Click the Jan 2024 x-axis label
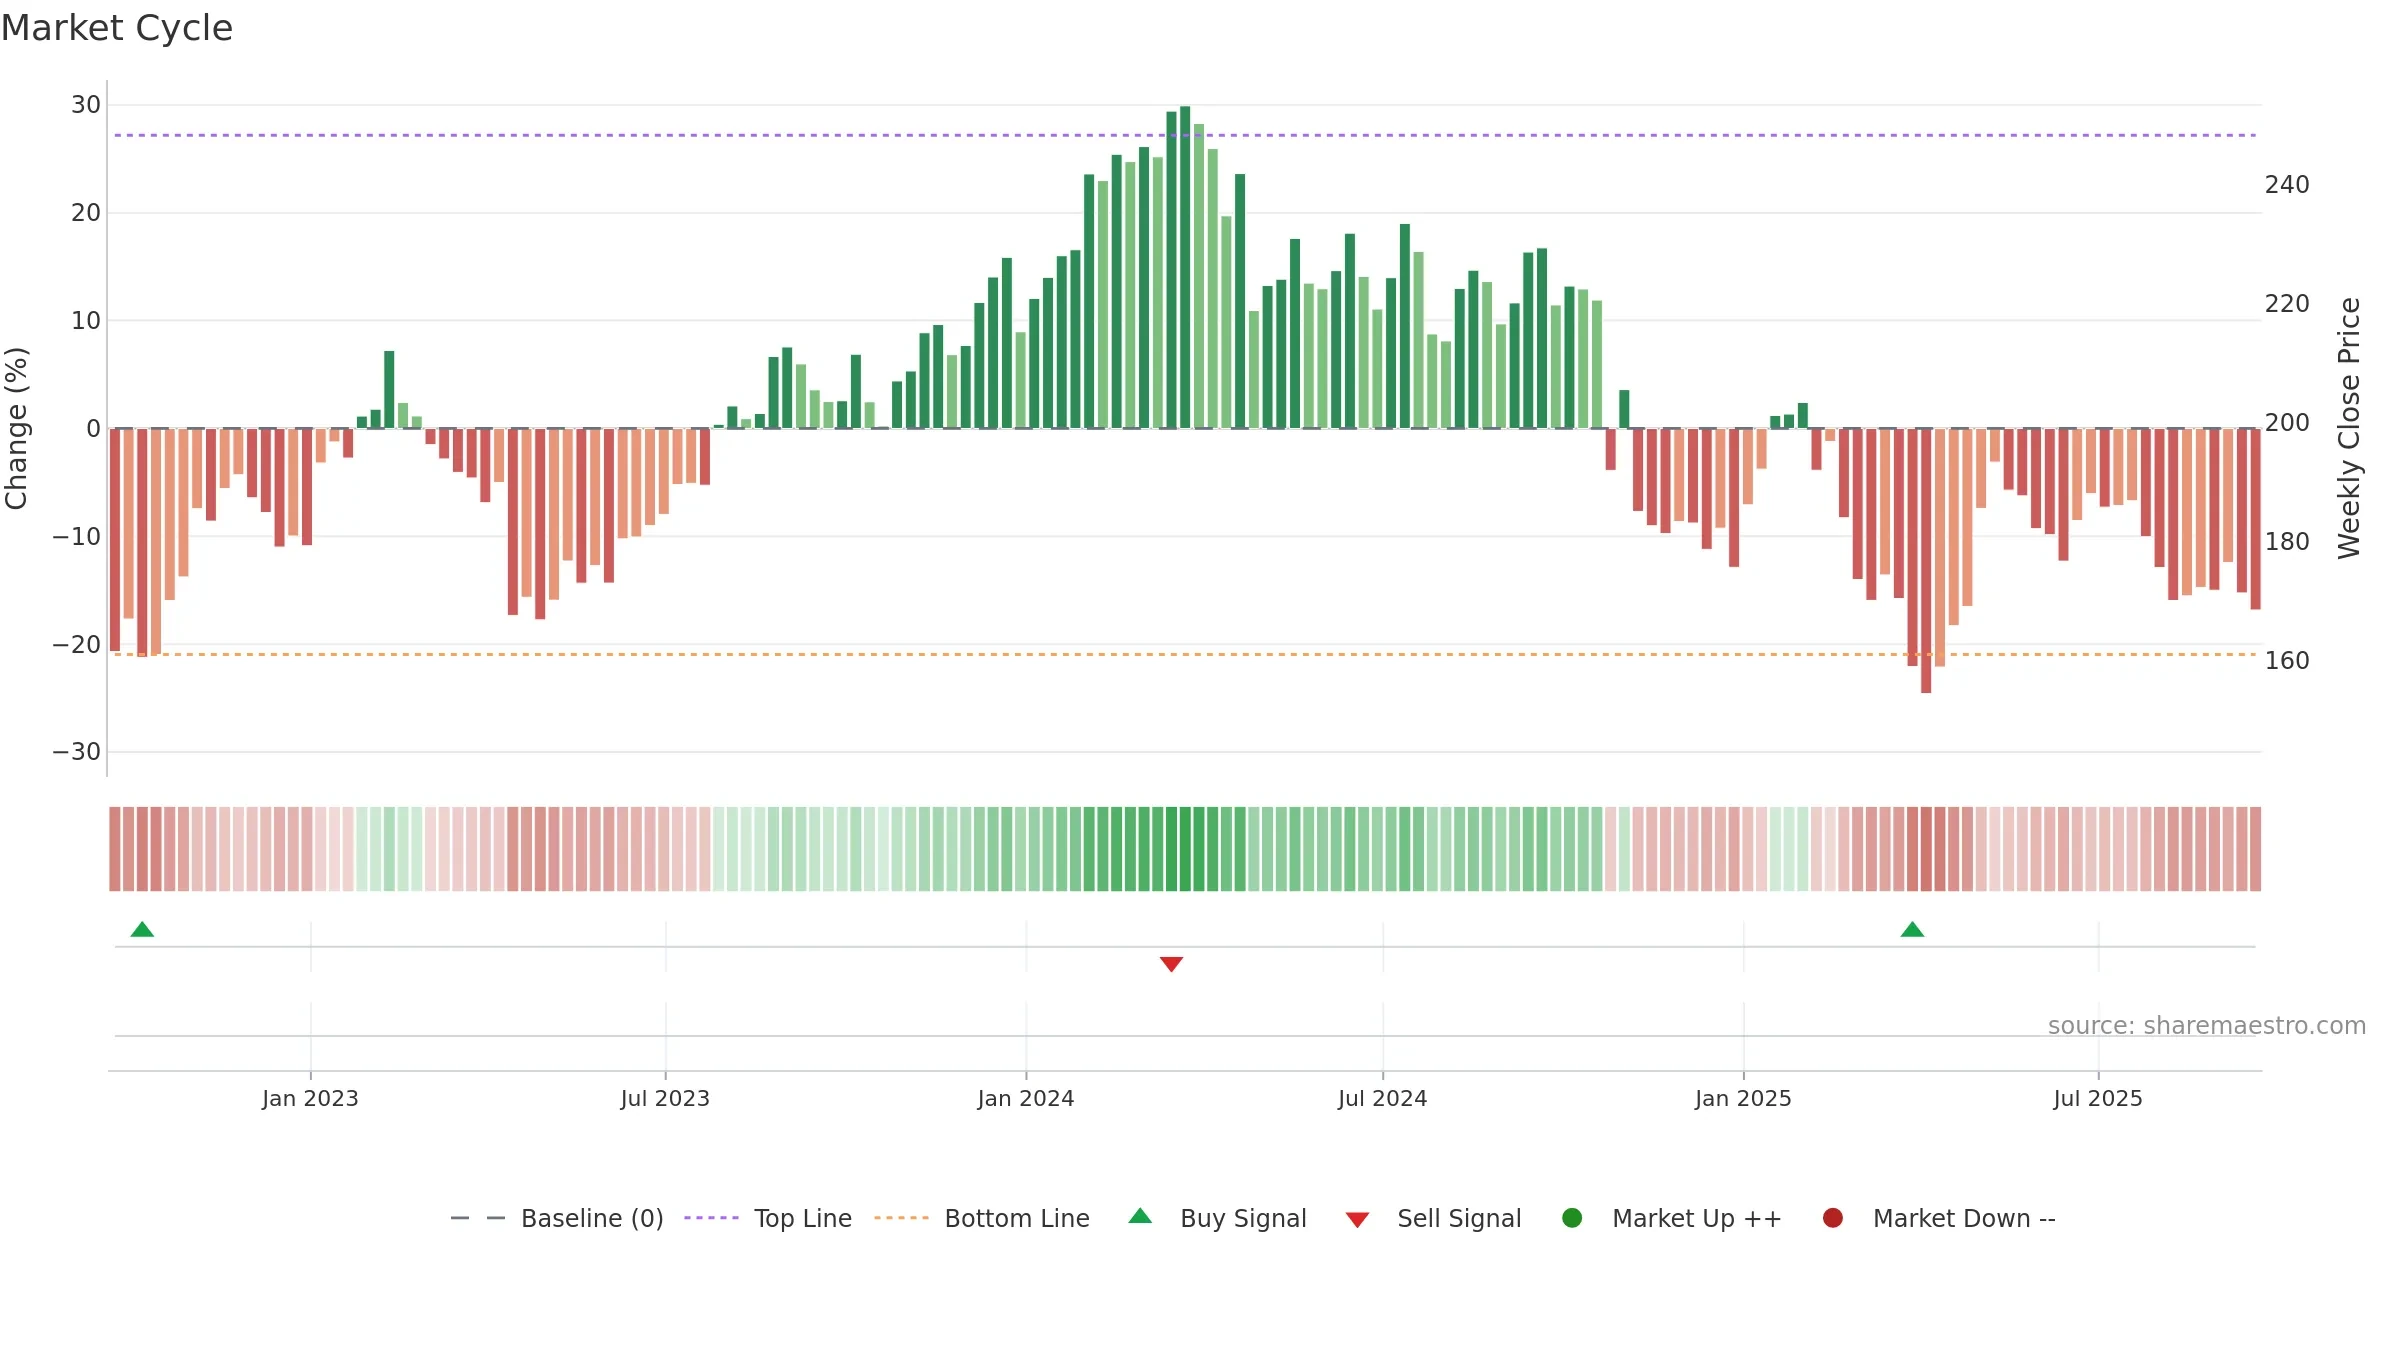Image resolution: width=2400 pixels, height=1350 pixels. pyautogui.click(x=1026, y=1099)
